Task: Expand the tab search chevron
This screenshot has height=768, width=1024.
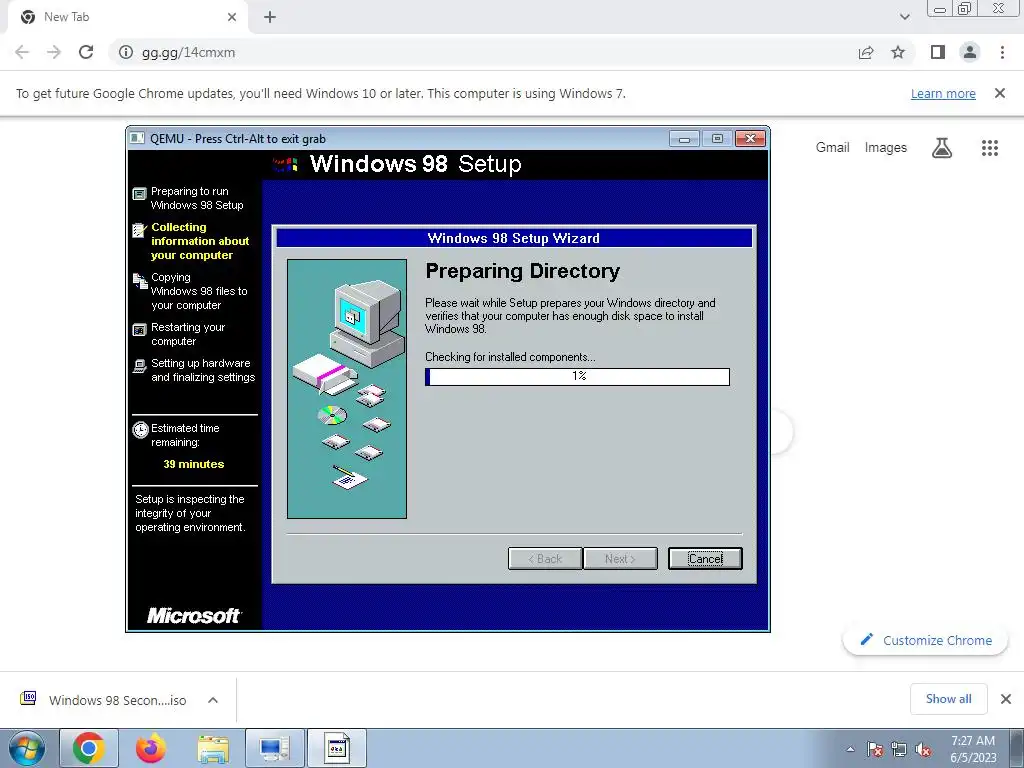Action: [904, 17]
